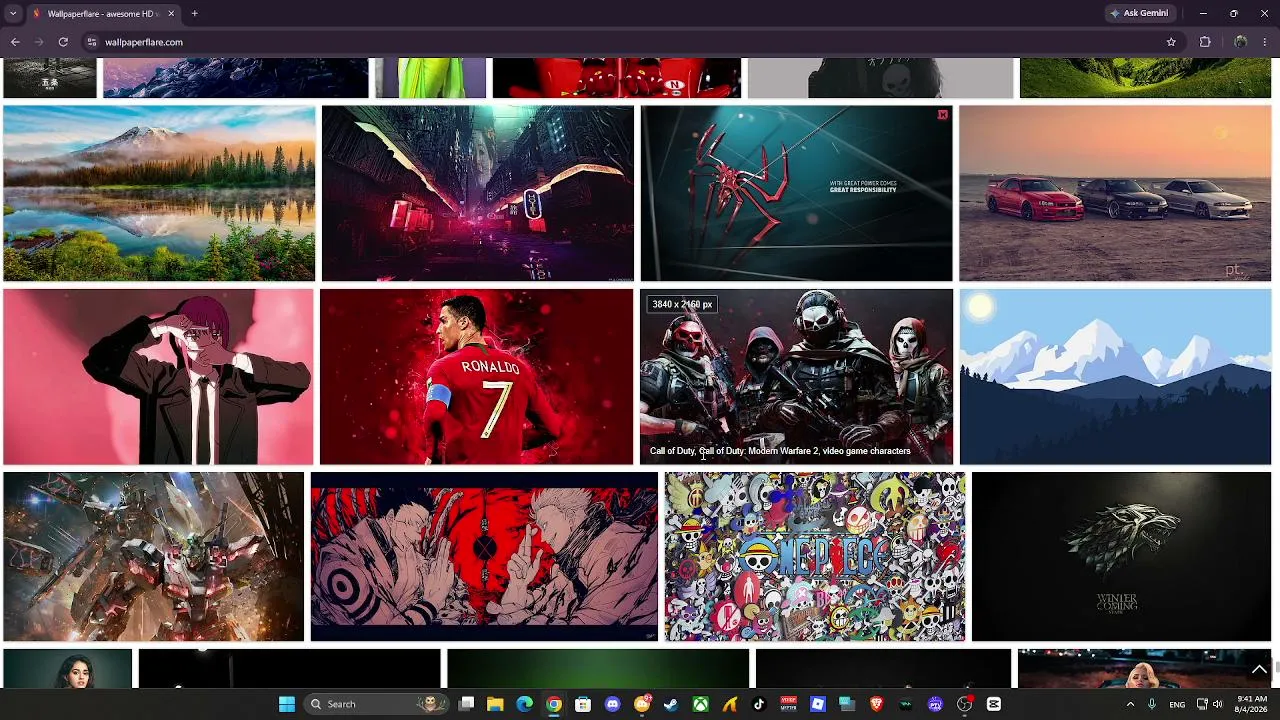This screenshot has width=1280, height=720.
Task: Open the Winter Is Coming Stark wallpaper
Action: click(1121, 557)
